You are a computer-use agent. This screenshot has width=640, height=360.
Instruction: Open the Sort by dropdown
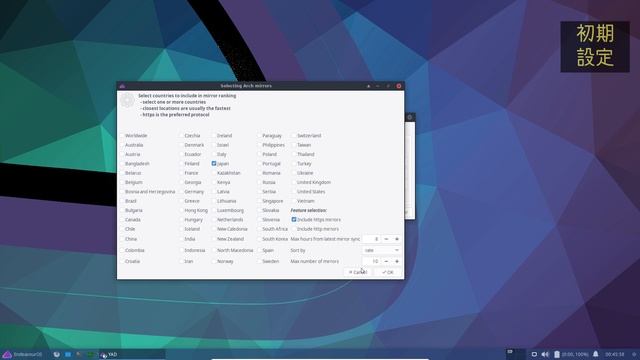tap(381, 250)
